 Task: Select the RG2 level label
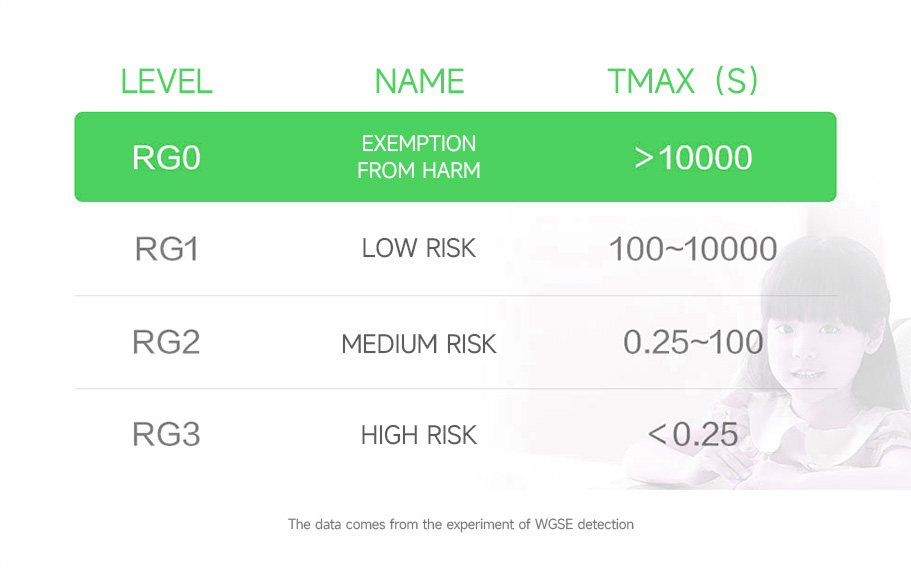(x=166, y=342)
